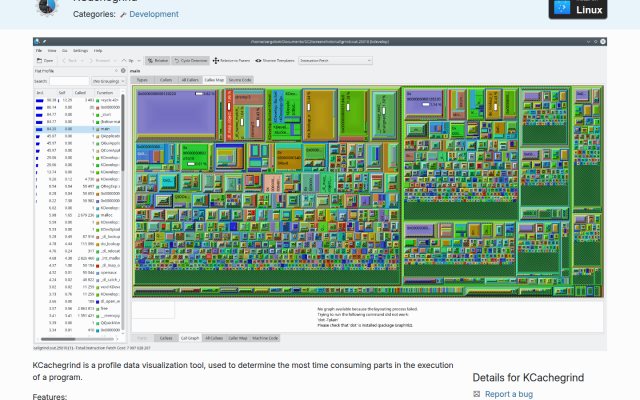
Task: Switch to the Types tab
Action: point(142,80)
